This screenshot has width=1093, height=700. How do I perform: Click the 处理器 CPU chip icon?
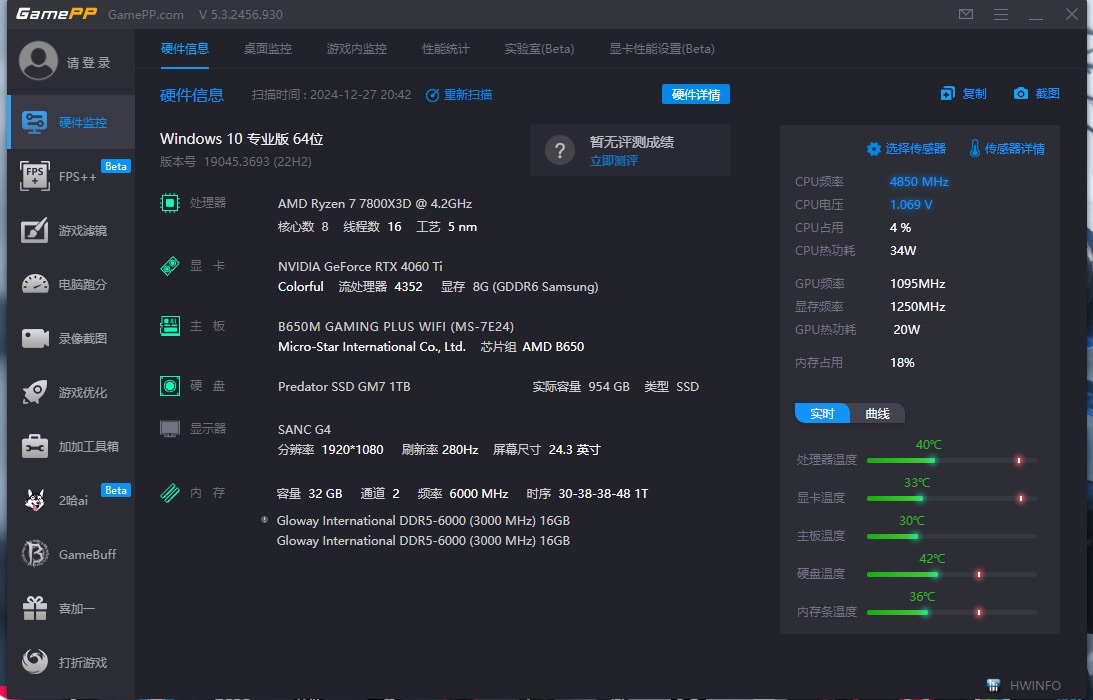(x=169, y=203)
